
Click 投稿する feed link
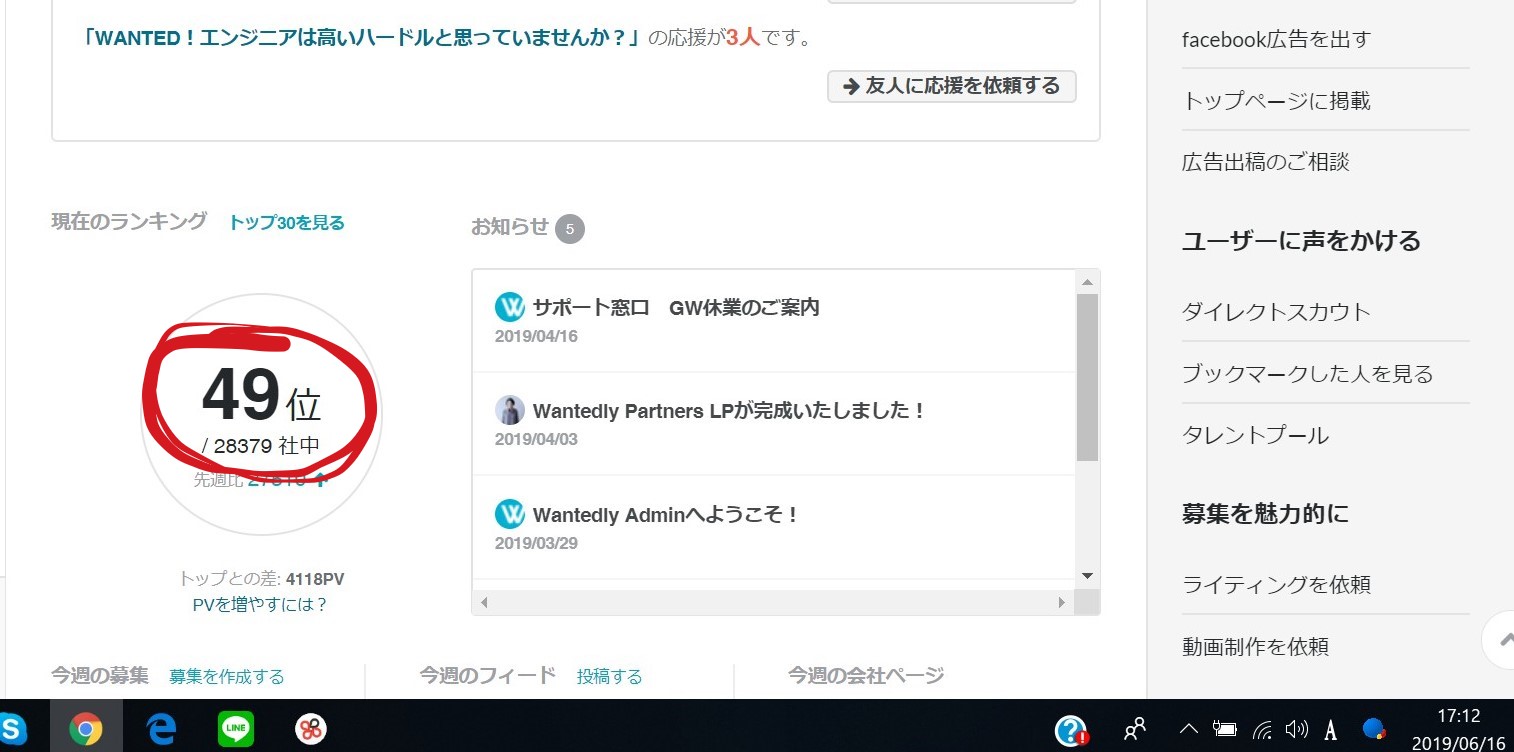[x=610, y=677]
